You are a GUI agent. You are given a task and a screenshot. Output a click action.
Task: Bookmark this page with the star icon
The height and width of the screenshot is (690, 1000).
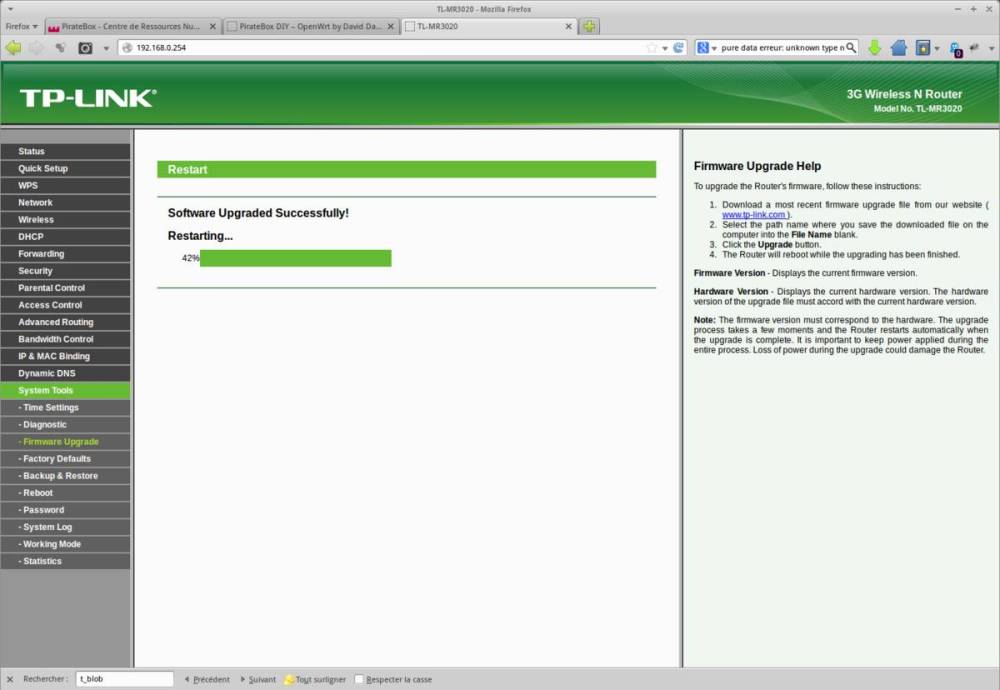click(652, 48)
